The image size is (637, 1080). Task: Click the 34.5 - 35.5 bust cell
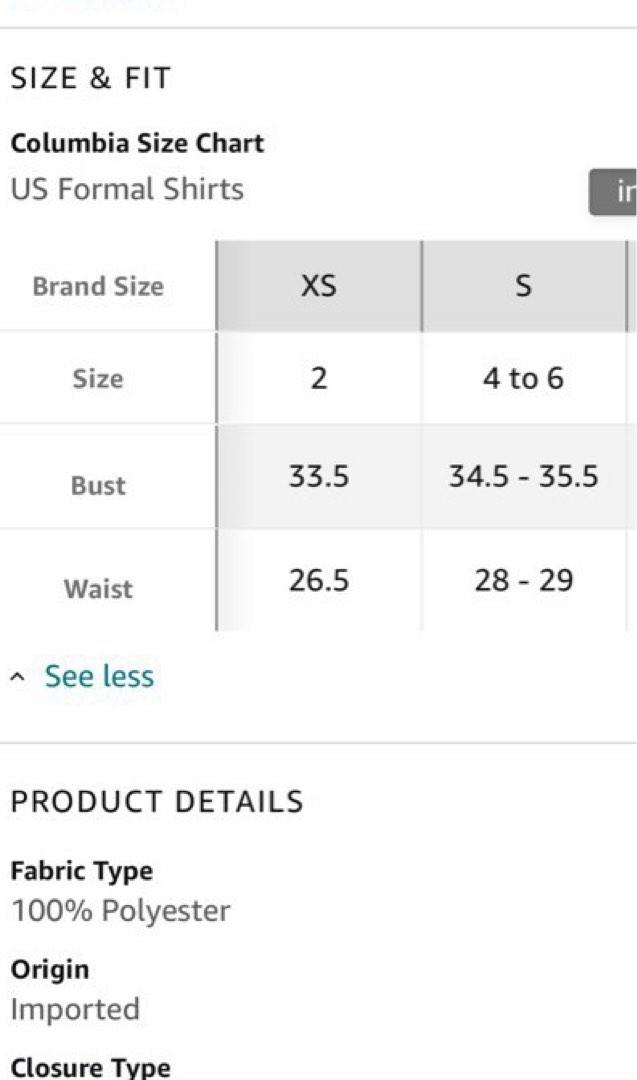pyautogui.click(x=523, y=476)
